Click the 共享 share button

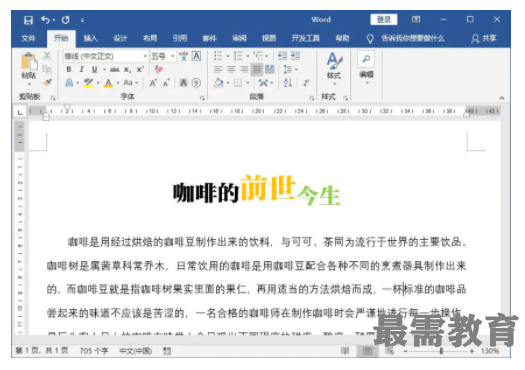click(x=484, y=39)
